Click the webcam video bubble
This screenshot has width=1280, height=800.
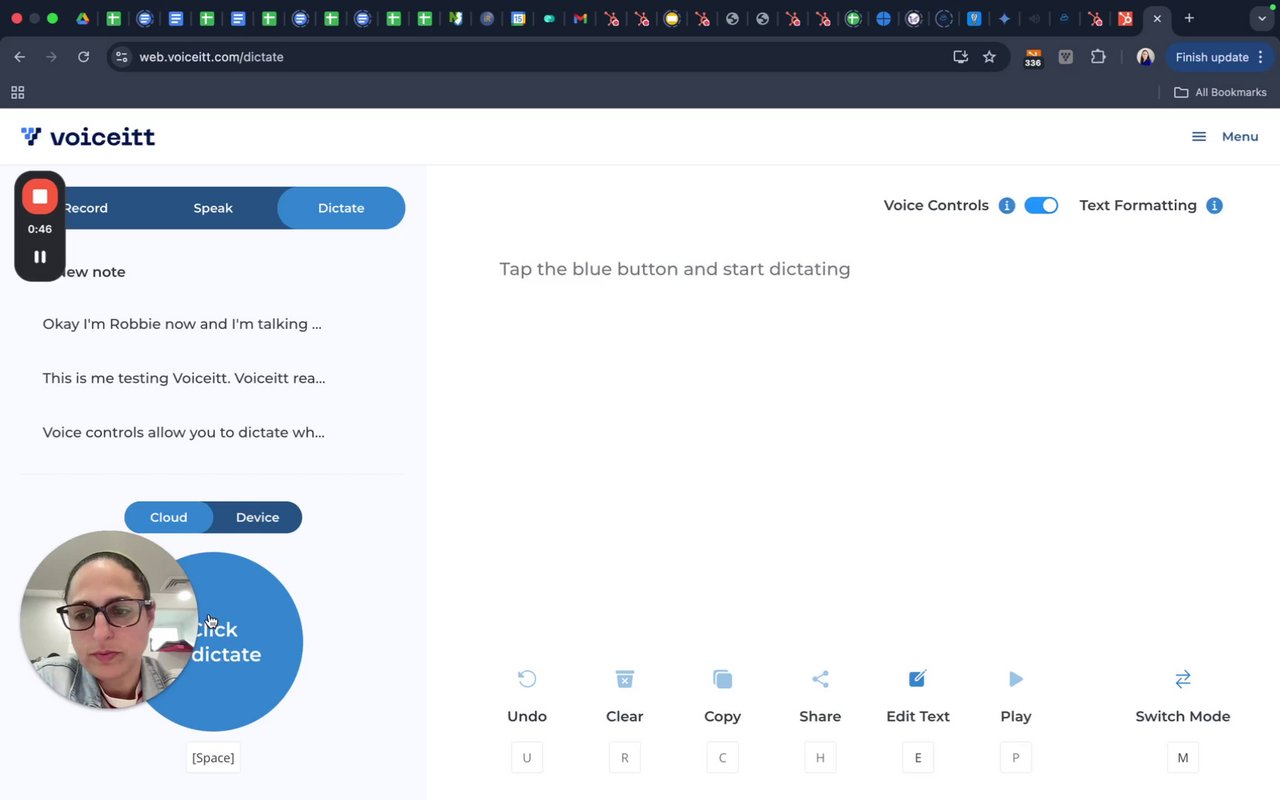[108, 620]
